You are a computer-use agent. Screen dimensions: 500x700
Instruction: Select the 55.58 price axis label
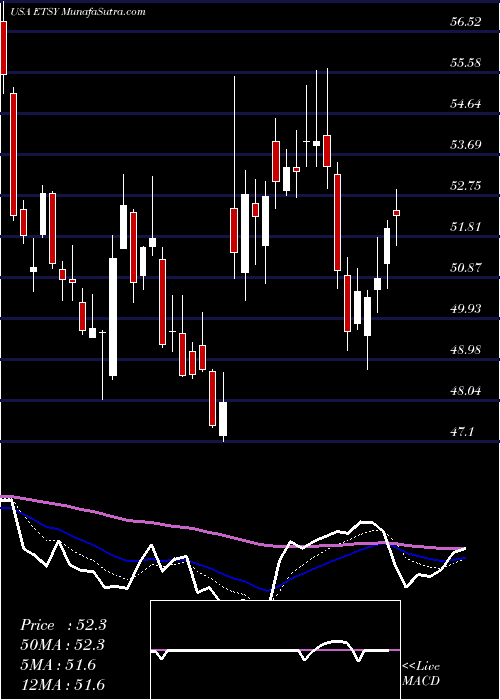[x=466, y=62]
